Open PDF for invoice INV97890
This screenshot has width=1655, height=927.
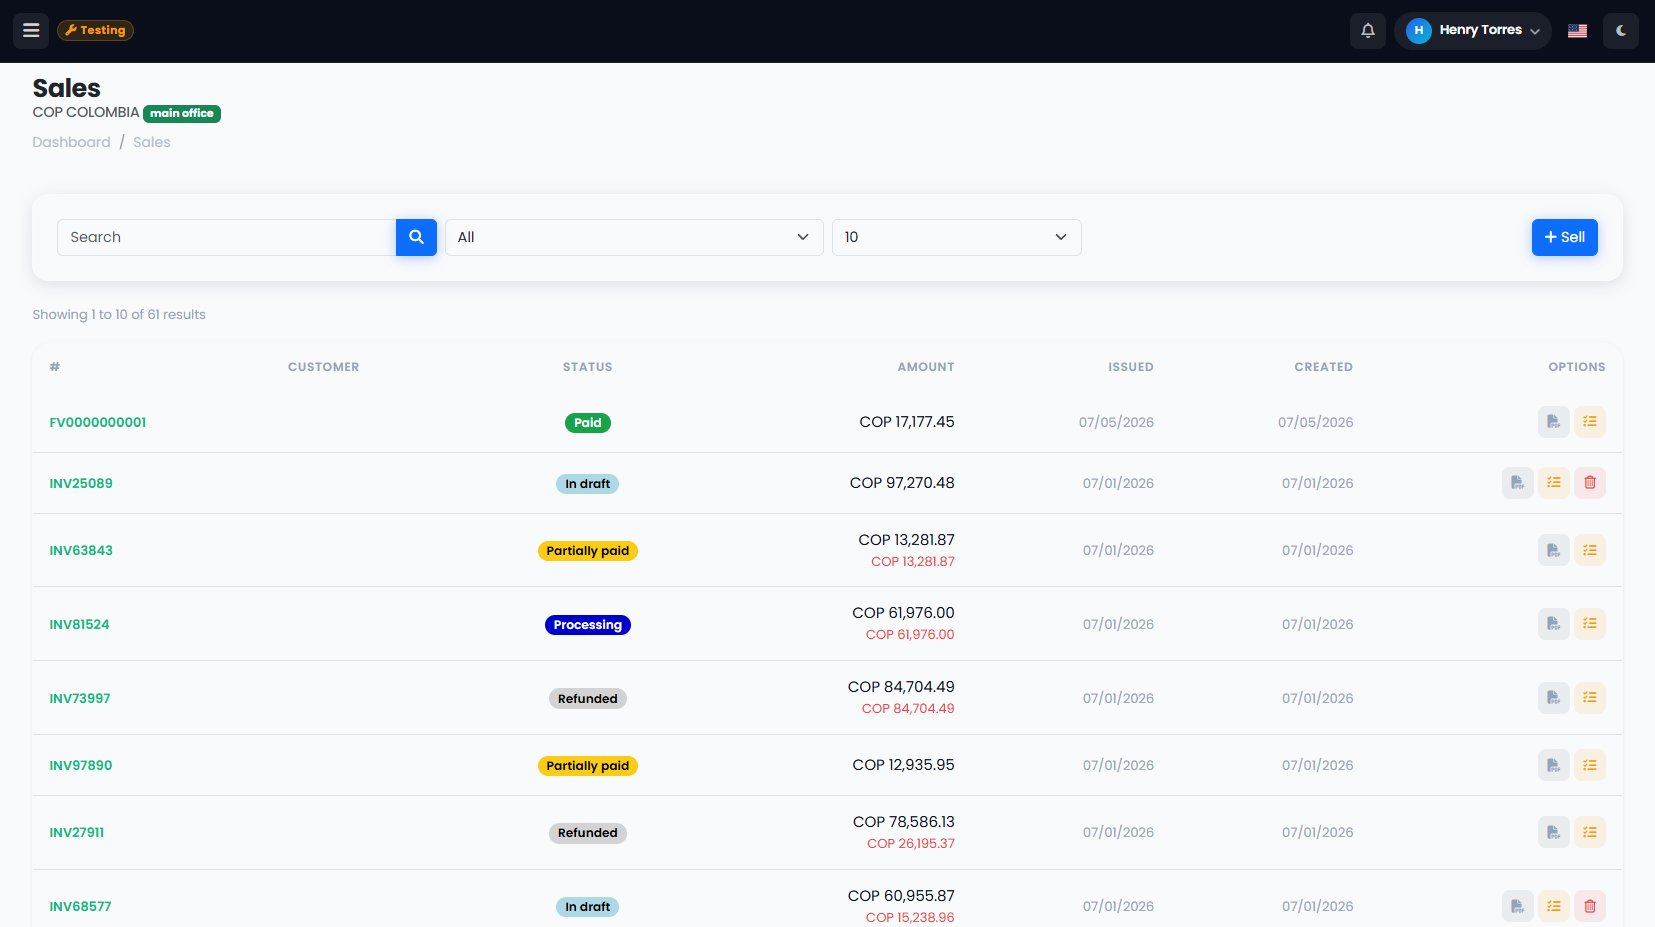[x=1553, y=765]
